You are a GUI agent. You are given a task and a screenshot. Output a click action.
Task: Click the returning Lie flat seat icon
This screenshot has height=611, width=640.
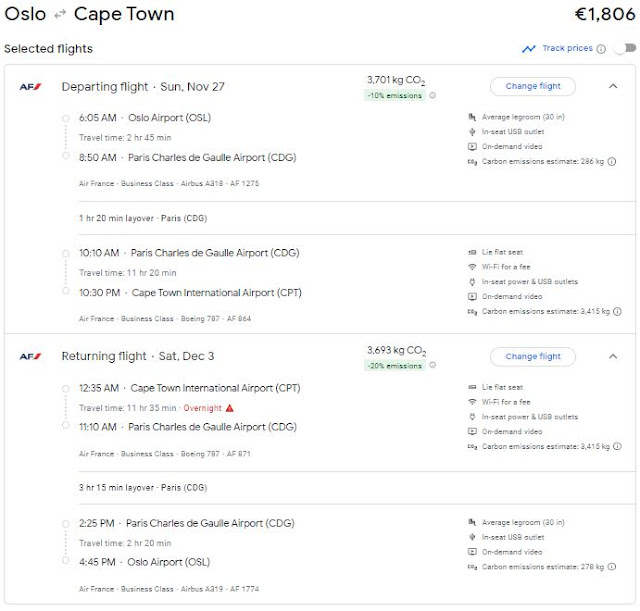[472, 387]
